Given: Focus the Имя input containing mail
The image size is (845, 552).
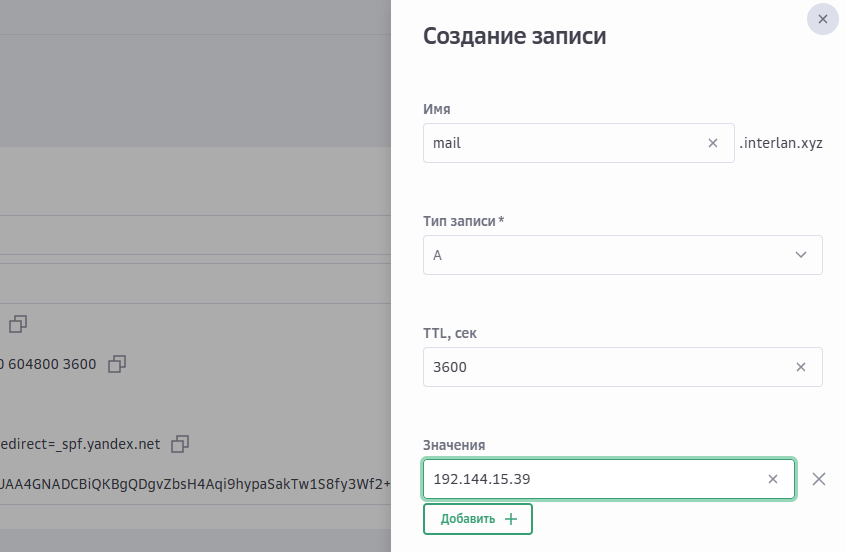Looking at the screenshot, I should pos(560,143).
